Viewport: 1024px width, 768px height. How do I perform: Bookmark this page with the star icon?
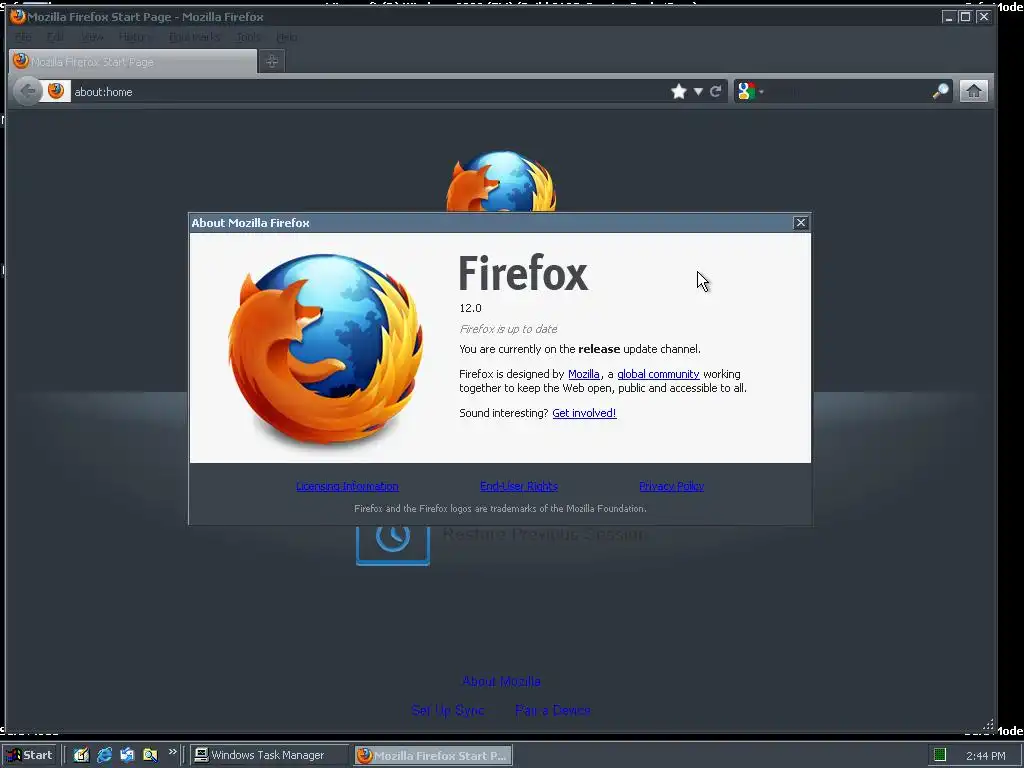click(x=679, y=91)
